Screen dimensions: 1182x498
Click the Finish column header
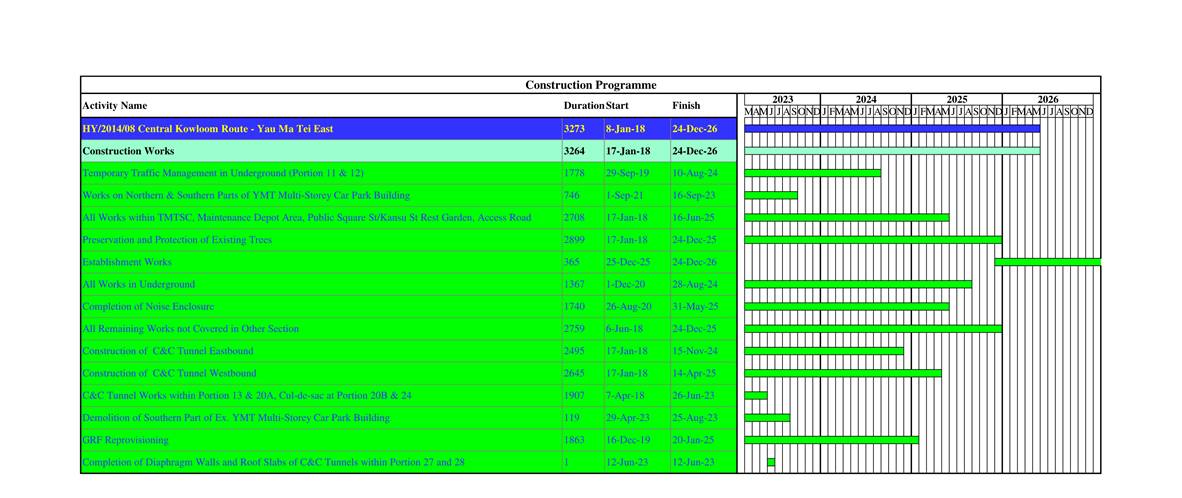click(686, 105)
